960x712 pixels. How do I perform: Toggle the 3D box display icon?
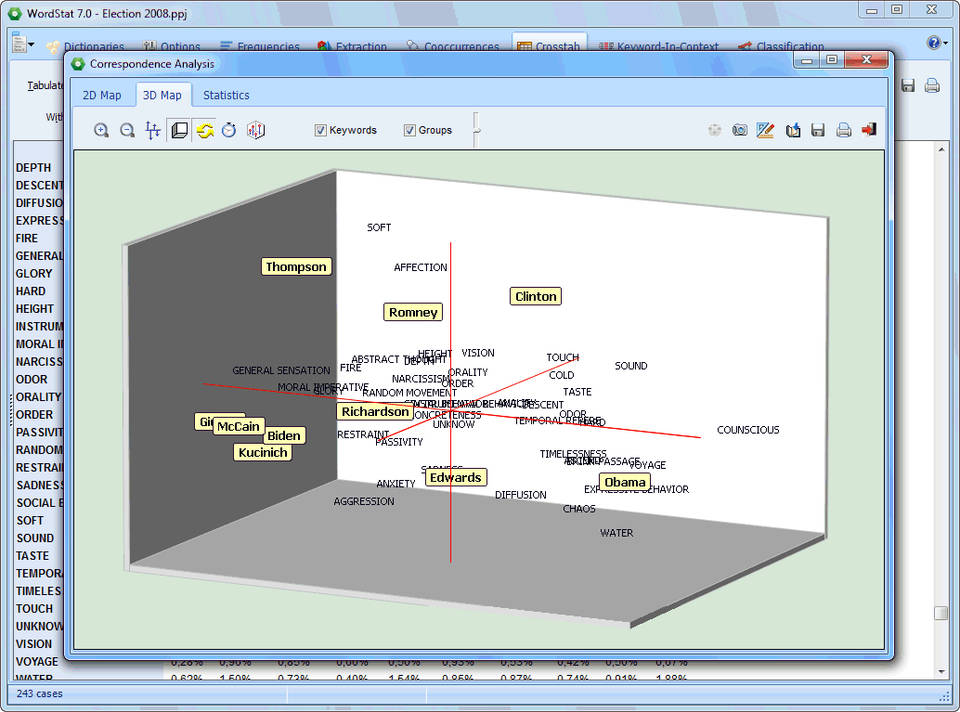(x=180, y=130)
